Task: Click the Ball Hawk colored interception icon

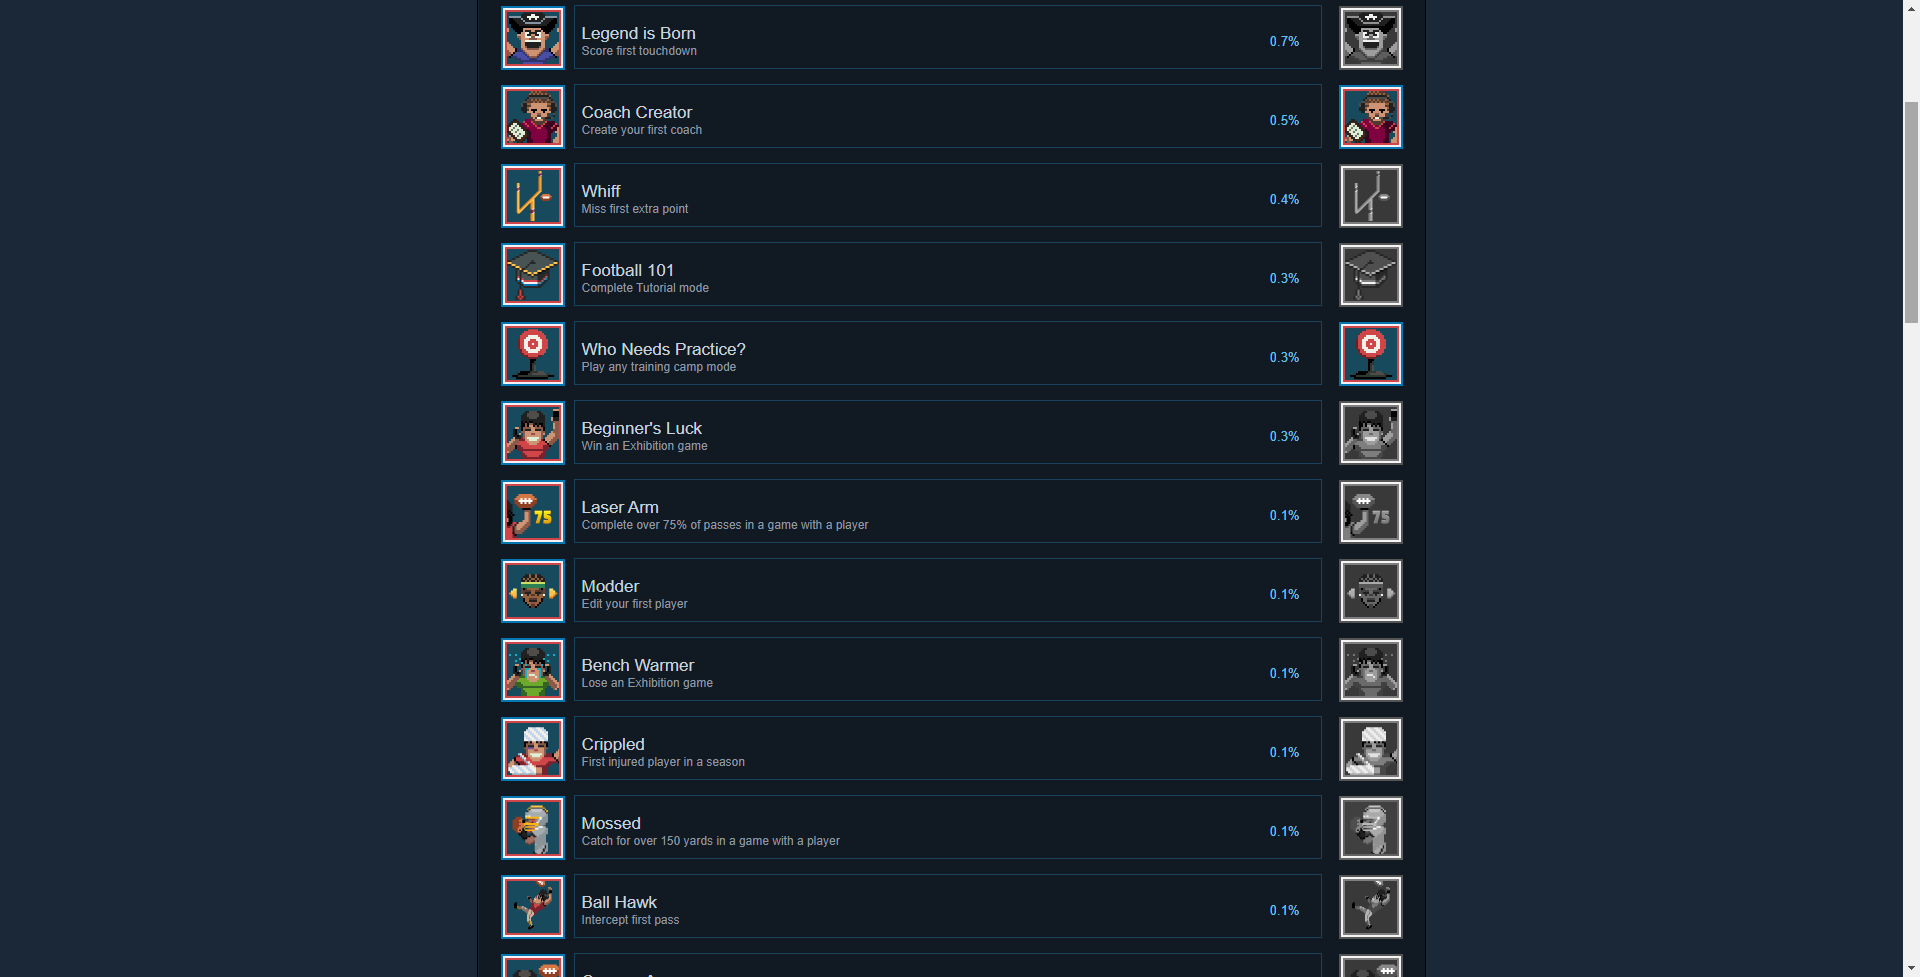Action: 533,907
